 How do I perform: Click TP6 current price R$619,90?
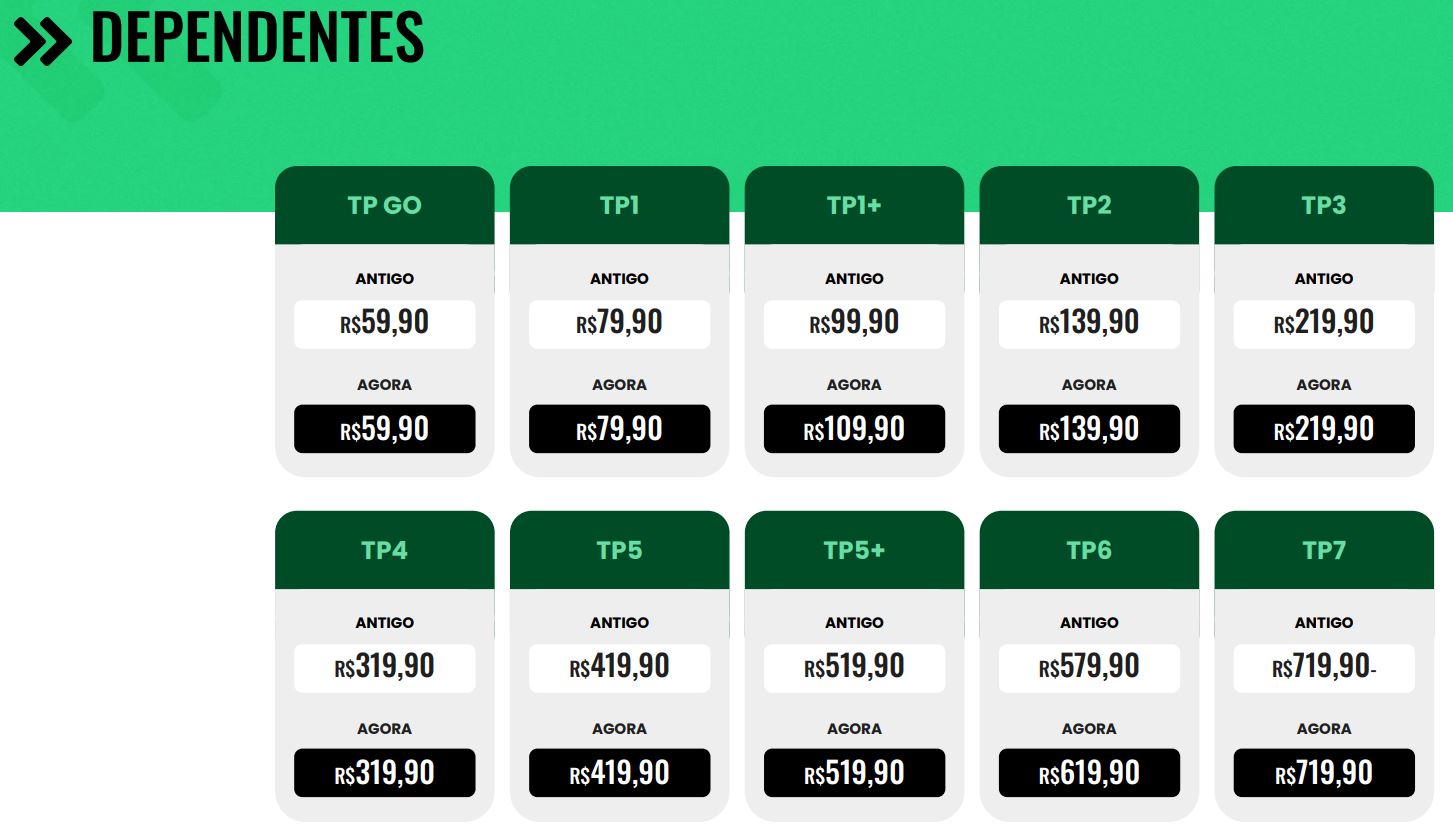tap(1089, 773)
